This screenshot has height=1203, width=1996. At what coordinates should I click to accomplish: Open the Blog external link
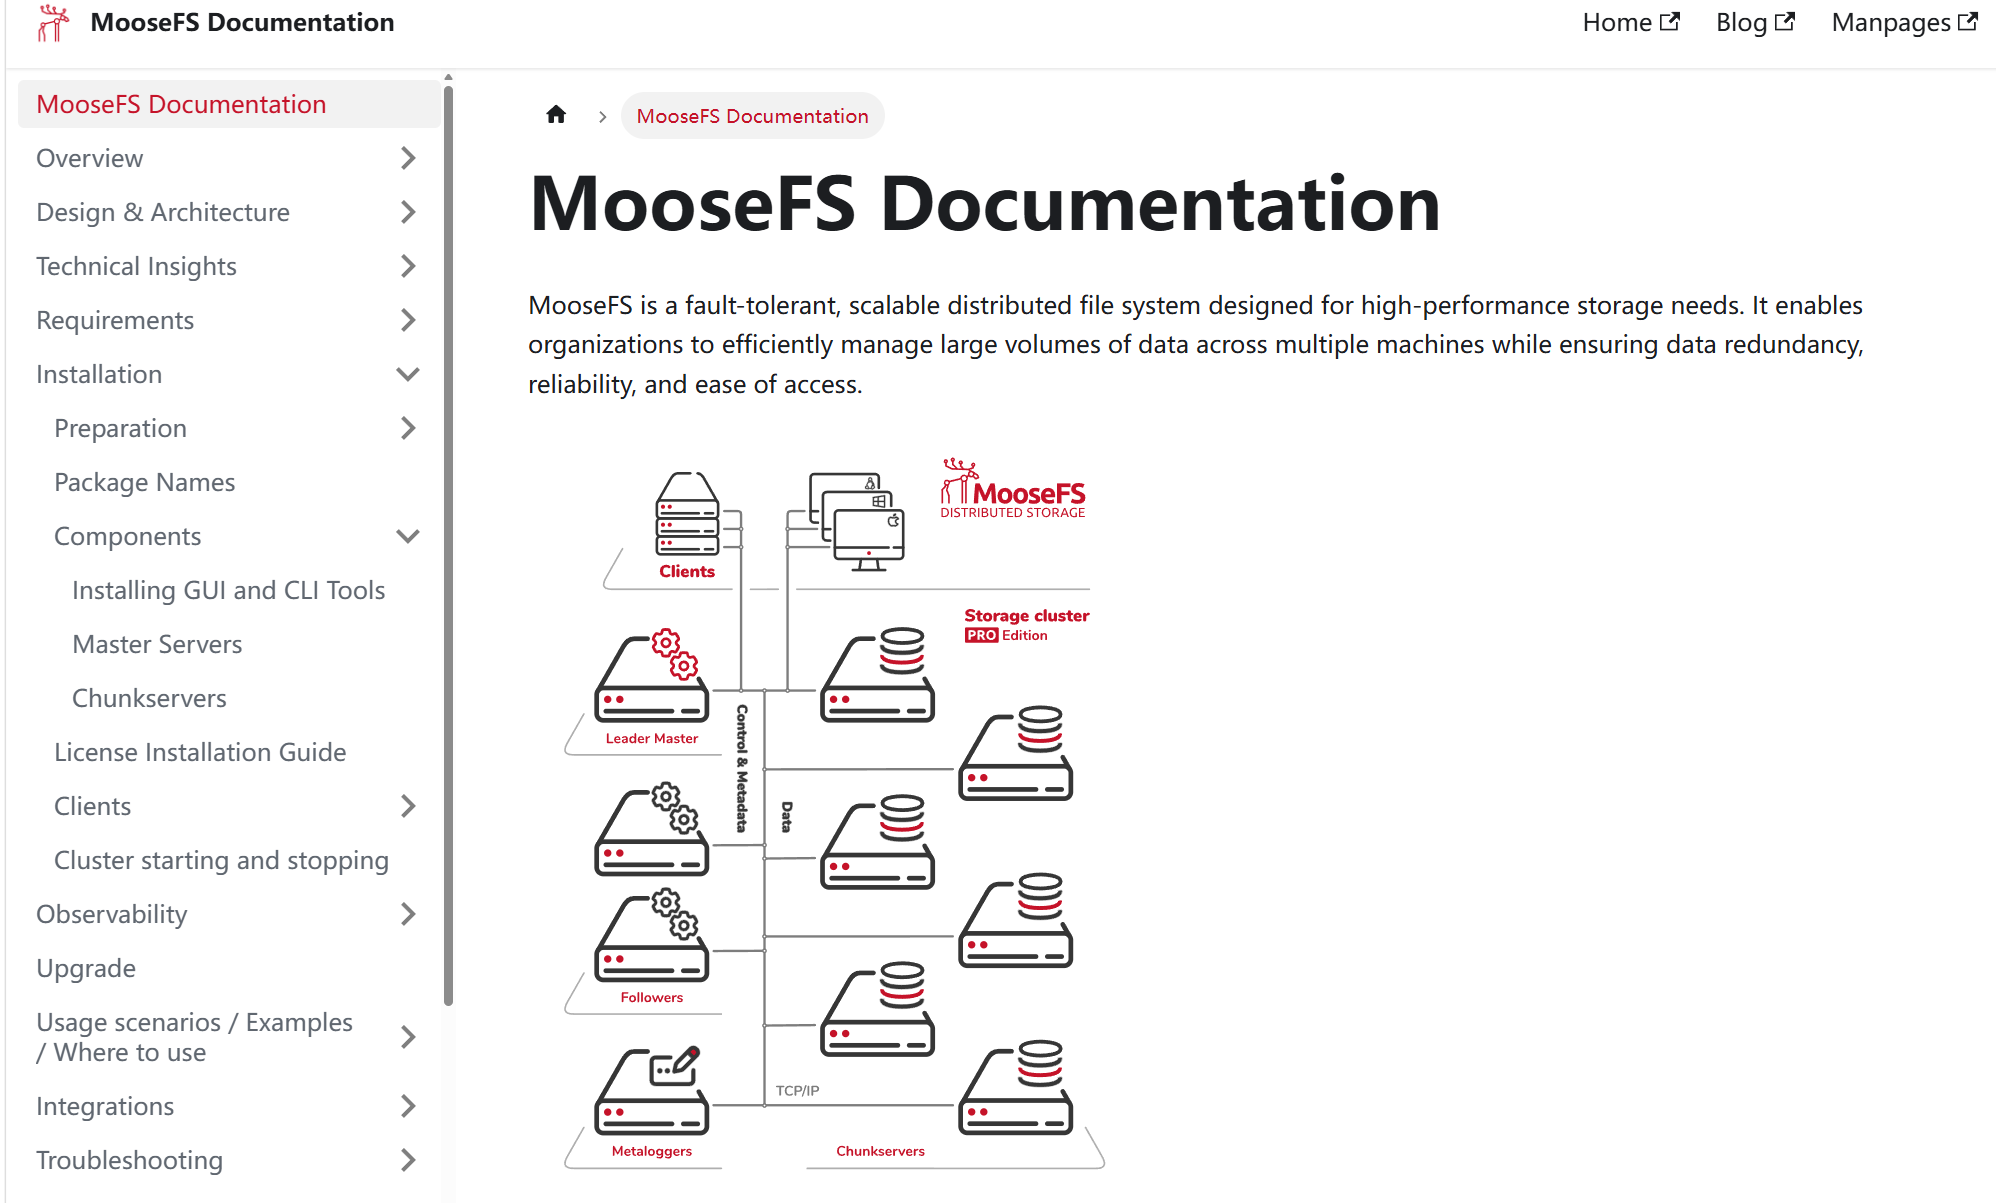pos(1756,22)
